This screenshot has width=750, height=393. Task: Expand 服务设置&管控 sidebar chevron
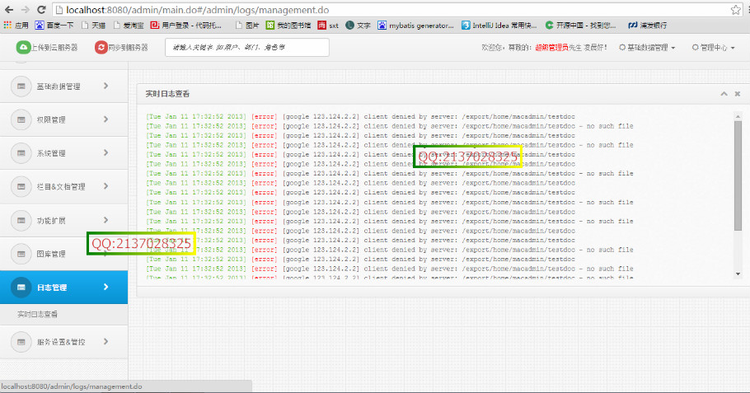(106, 341)
